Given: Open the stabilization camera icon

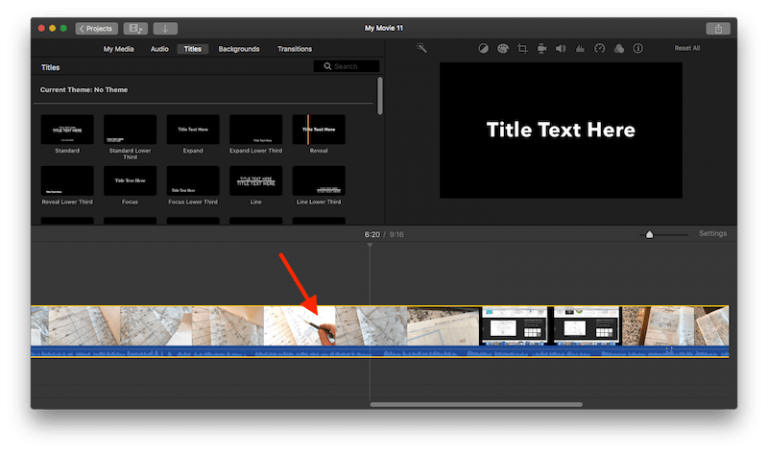Looking at the screenshot, I should coord(541,48).
